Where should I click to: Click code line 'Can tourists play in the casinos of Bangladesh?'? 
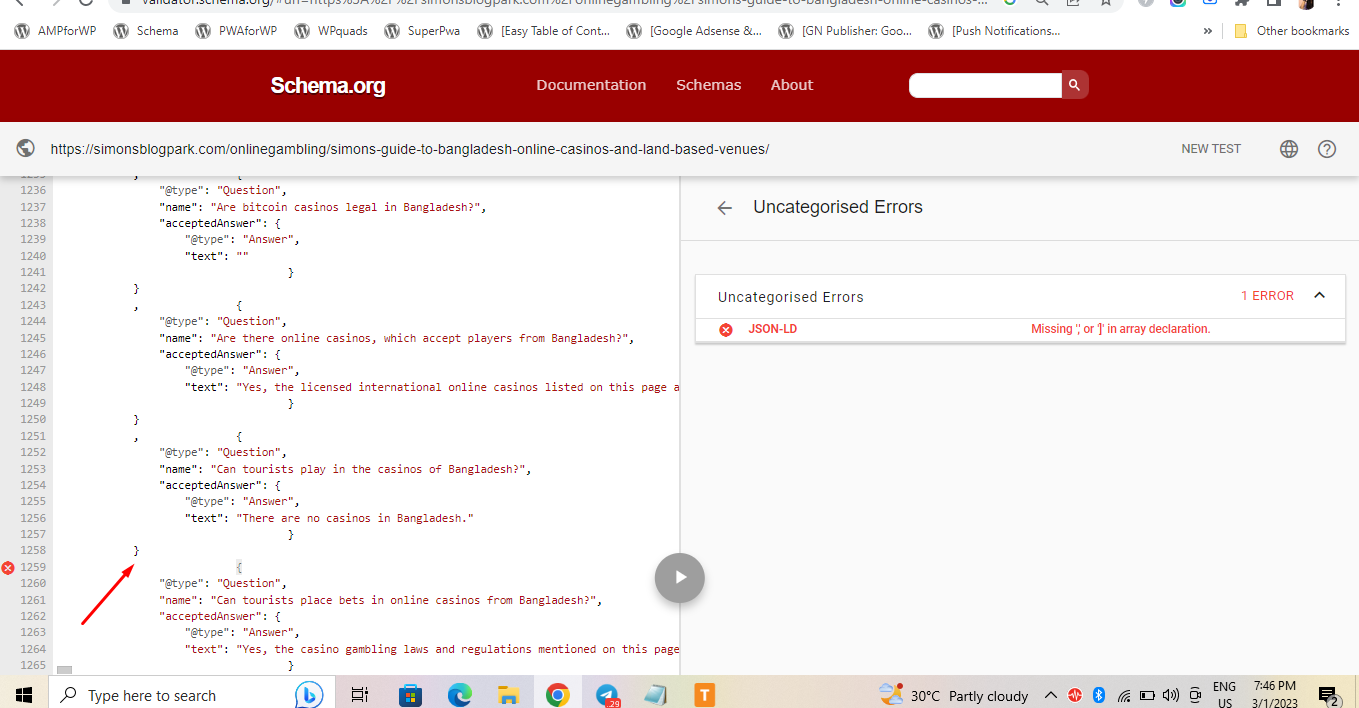coord(345,469)
